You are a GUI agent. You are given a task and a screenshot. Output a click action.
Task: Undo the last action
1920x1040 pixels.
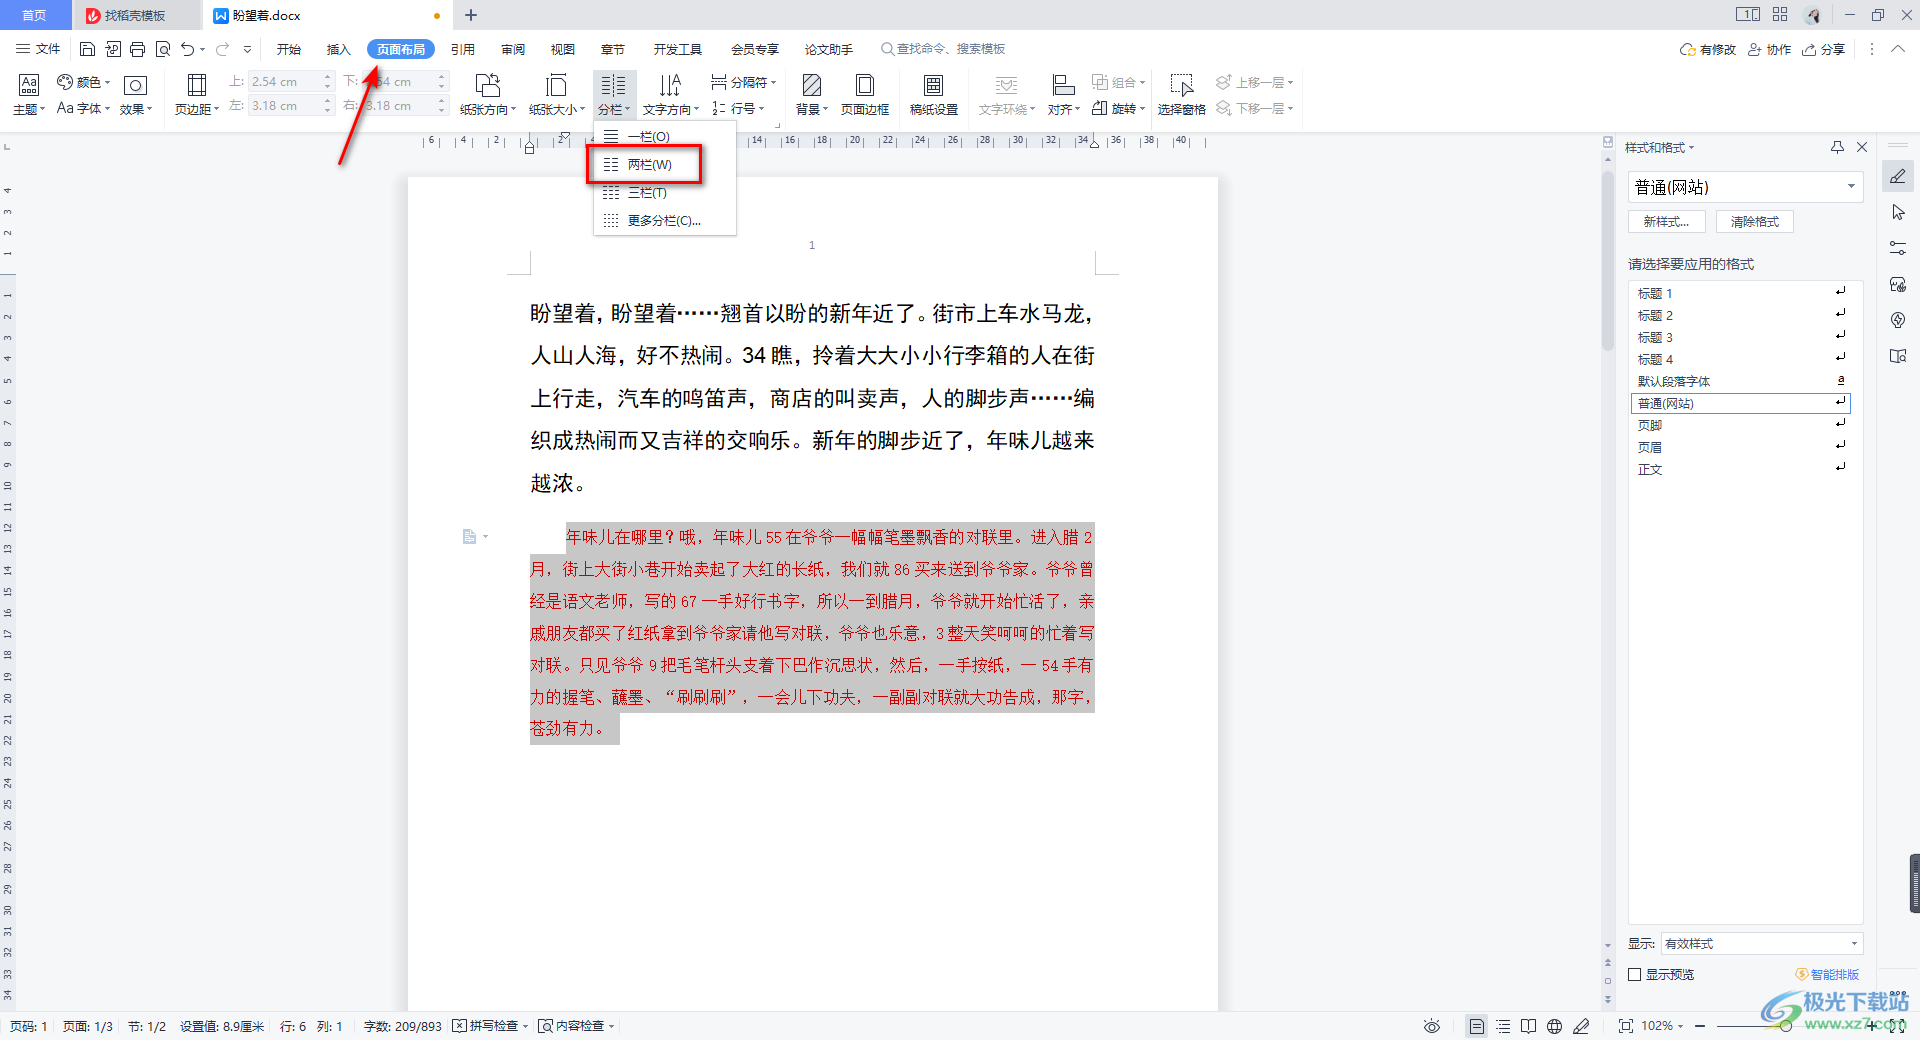click(x=187, y=49)
